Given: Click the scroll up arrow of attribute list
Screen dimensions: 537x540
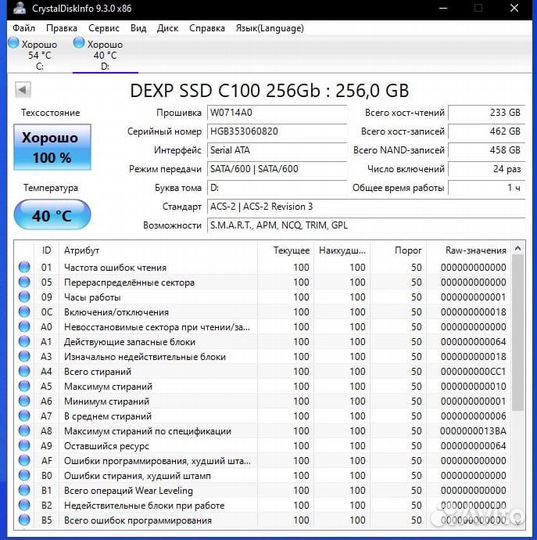Looking at the screenshot, I should [518, 249].
